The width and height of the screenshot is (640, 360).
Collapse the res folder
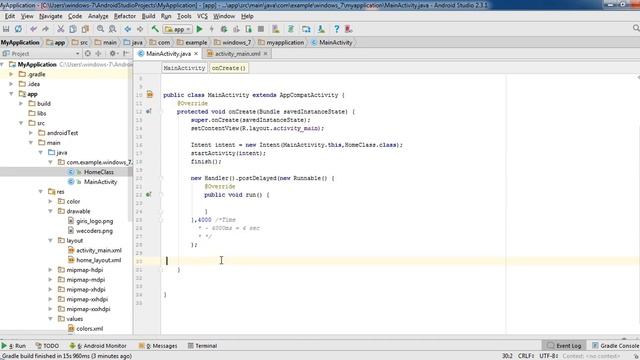pyautogui.click(x=41, y=191)
